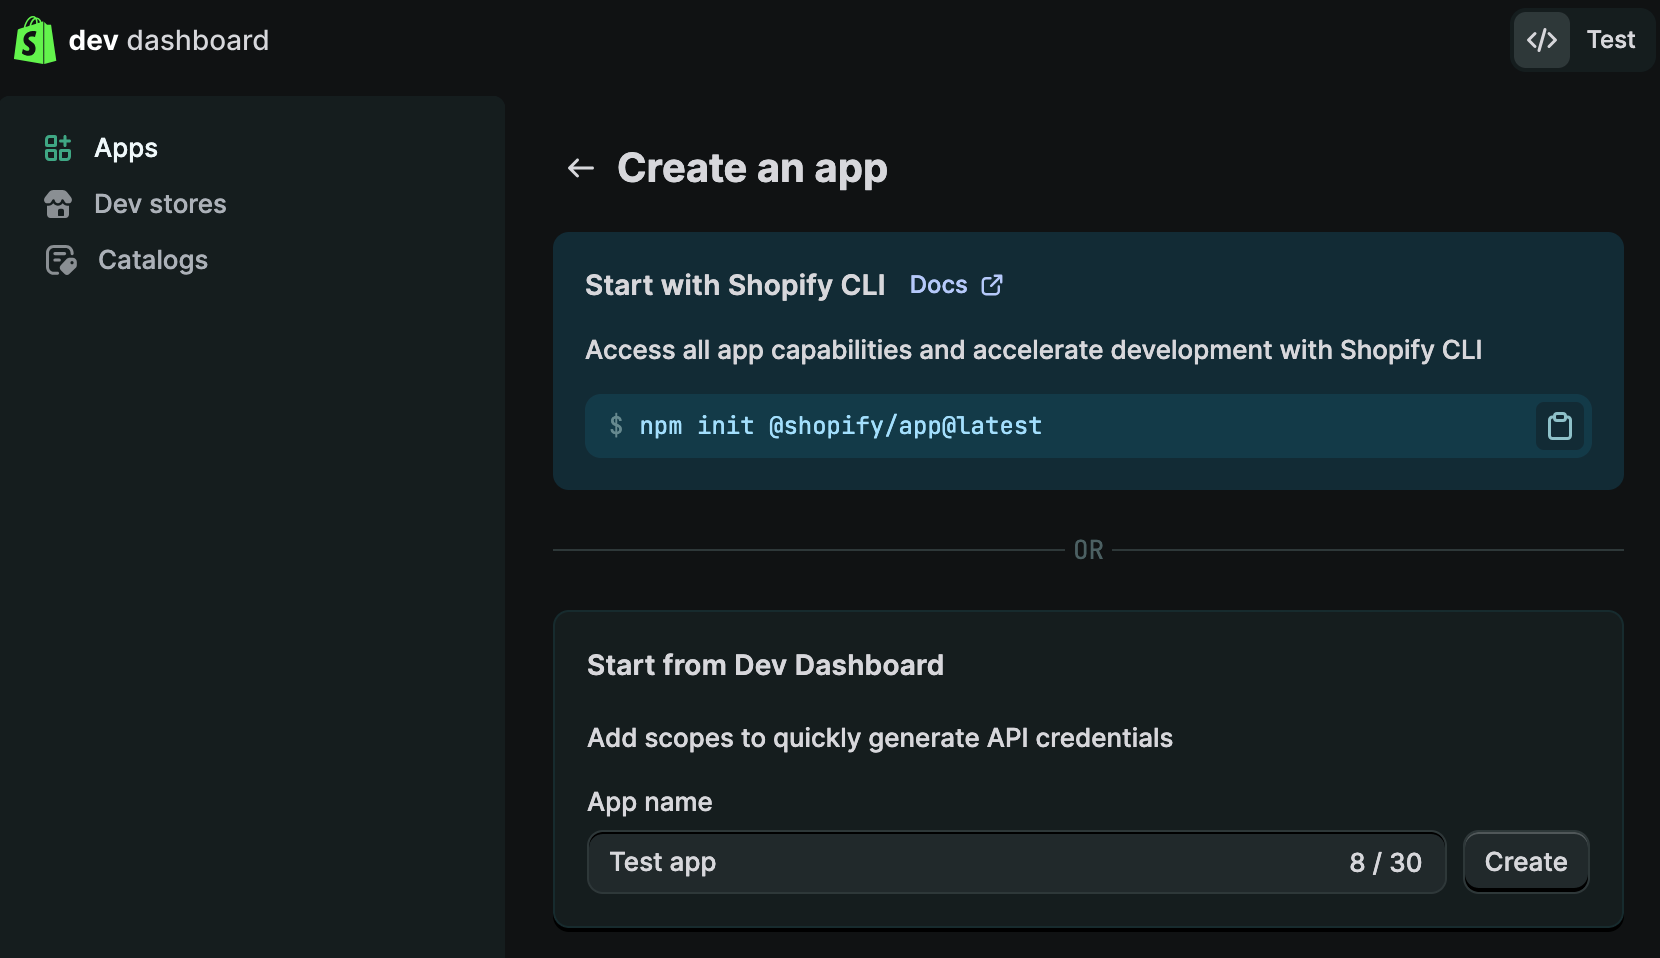Click the Dev stores storefront icon

[58, 204]
